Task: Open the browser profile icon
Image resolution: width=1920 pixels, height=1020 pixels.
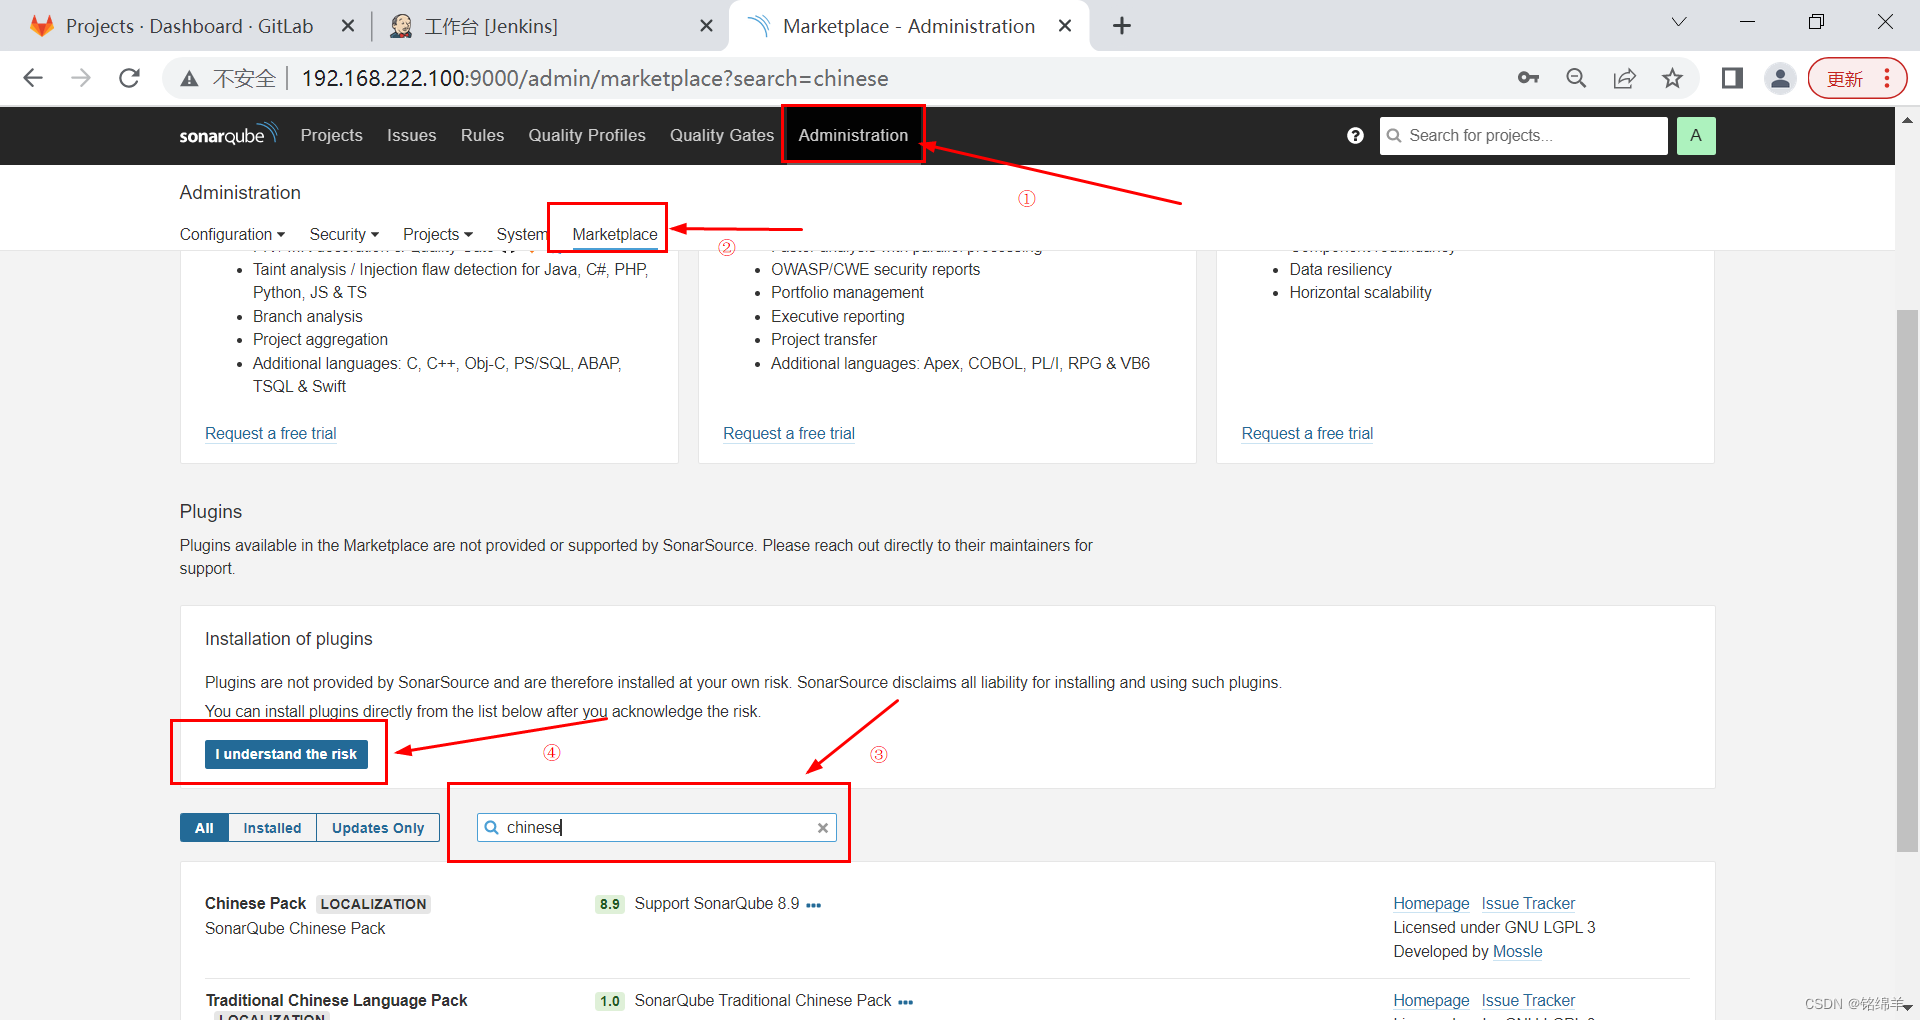Action: click(x=1780, y=78)
